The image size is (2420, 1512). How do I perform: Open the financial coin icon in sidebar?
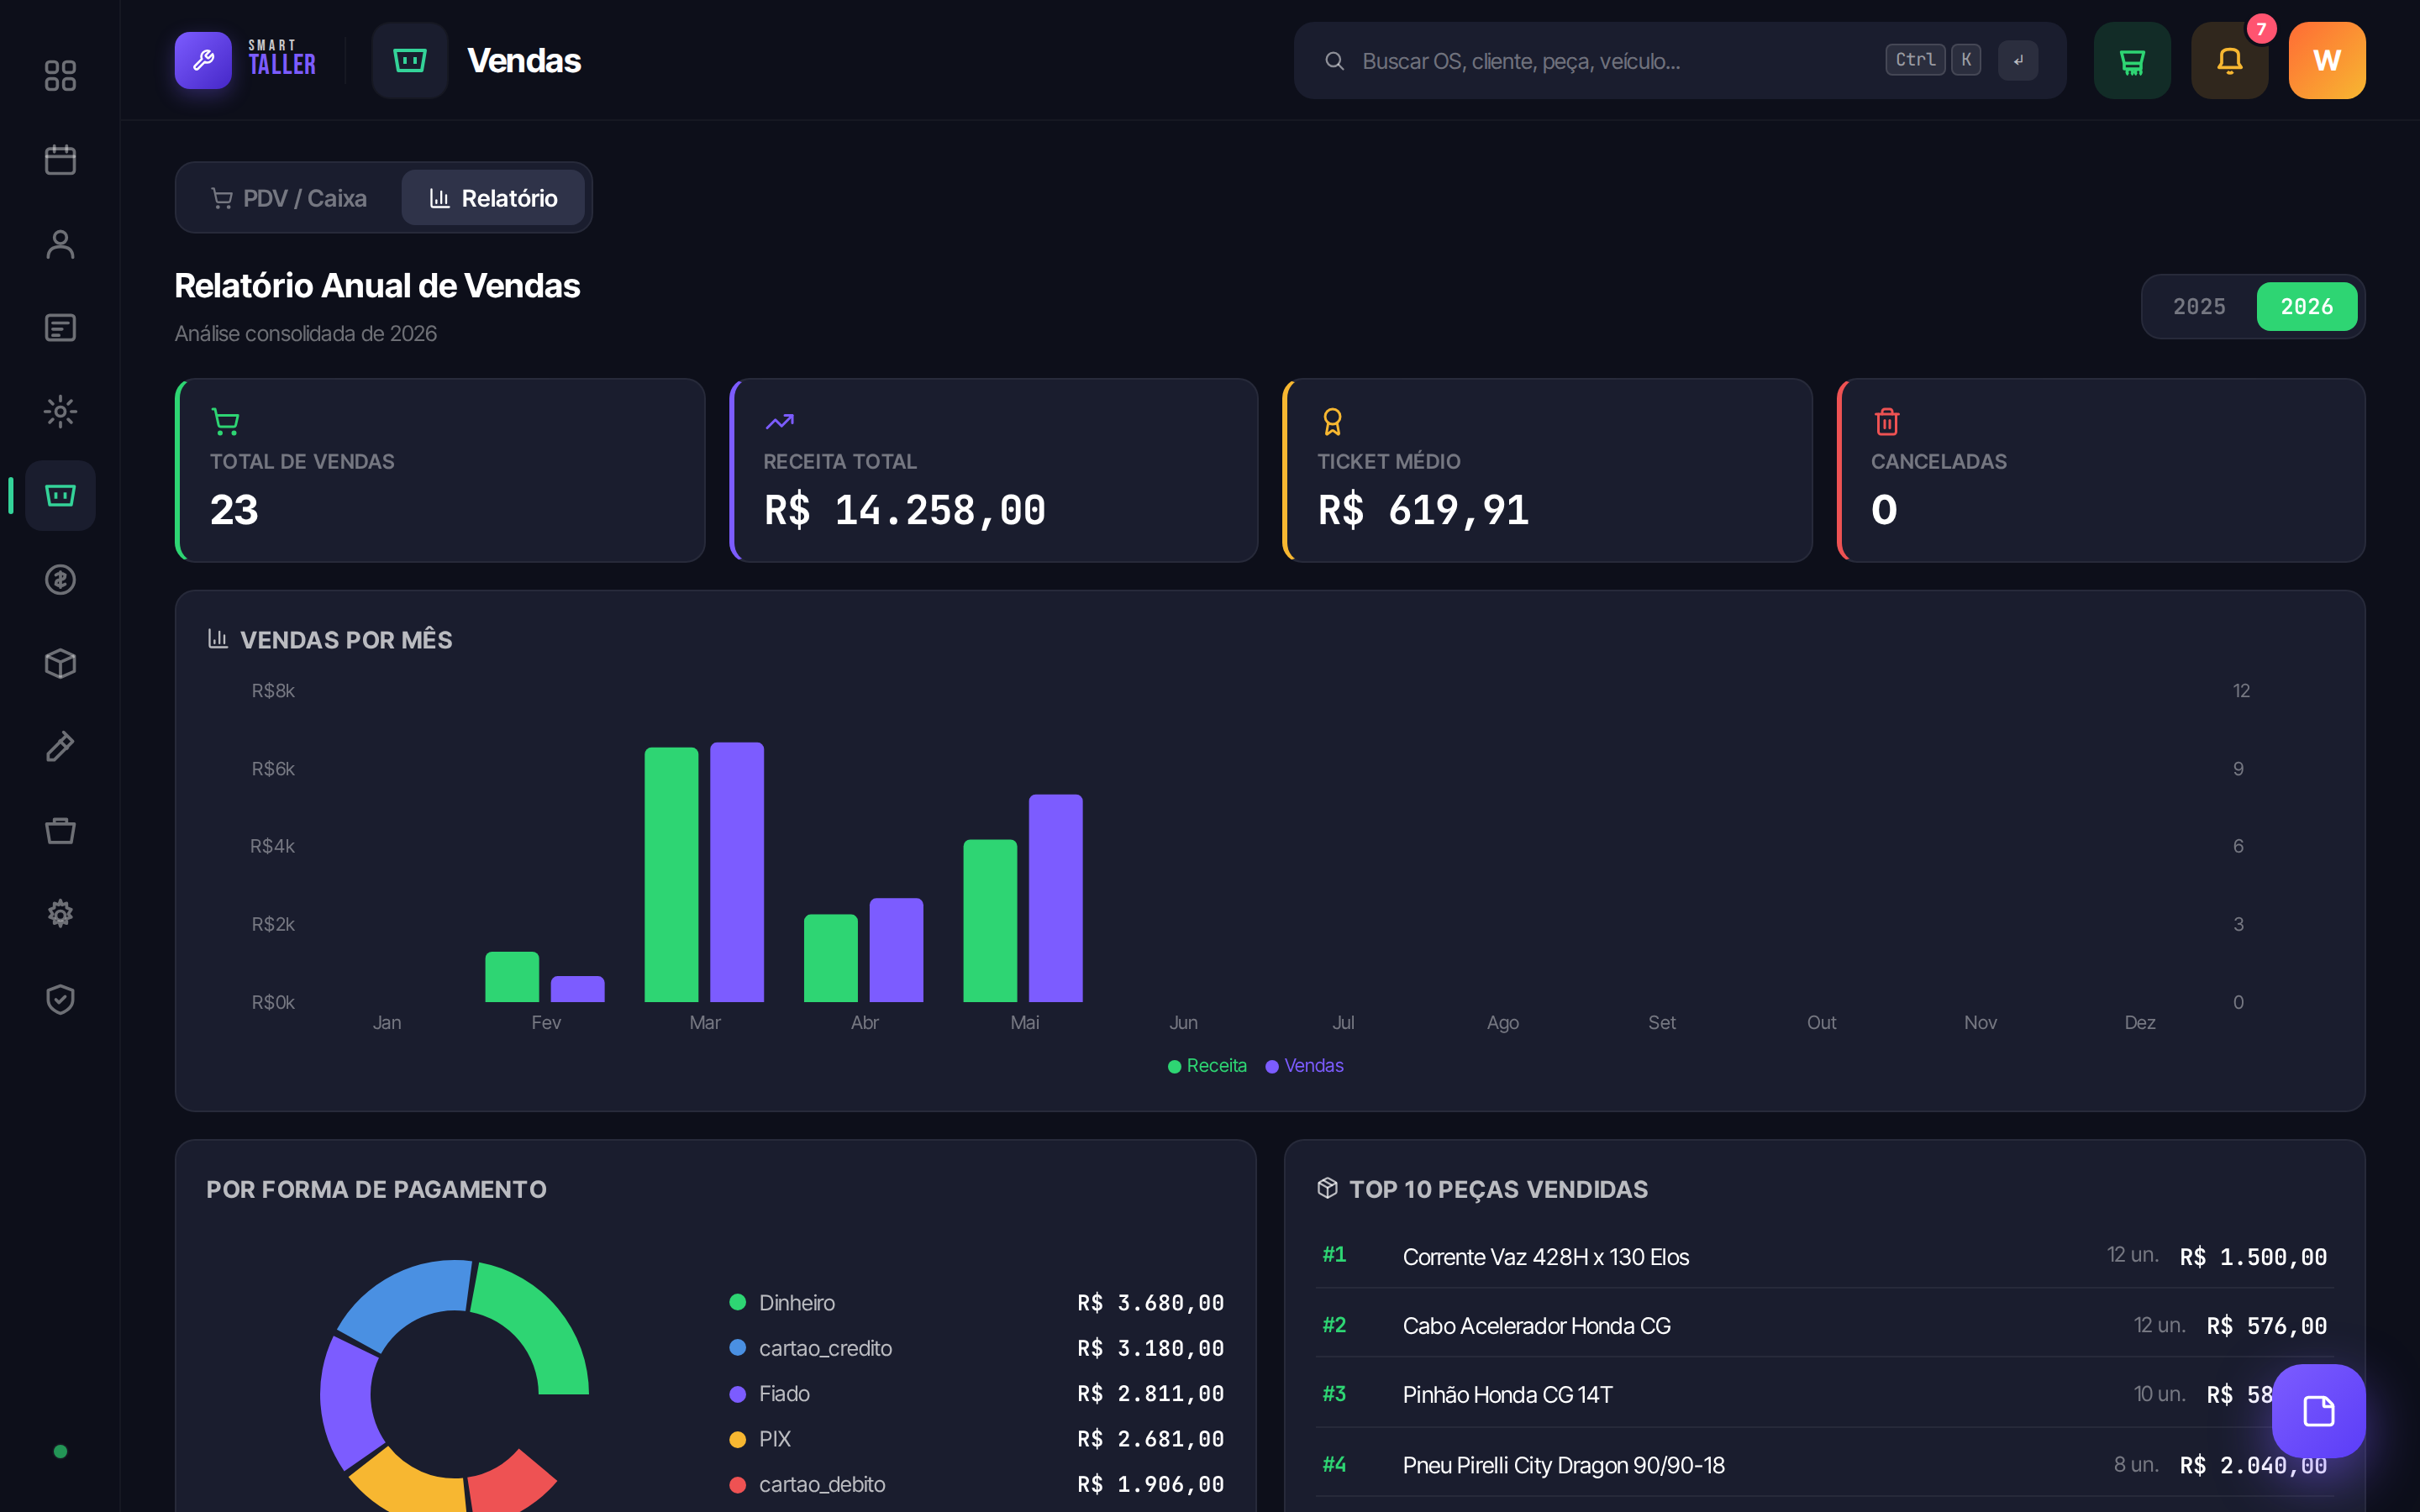[x=60, y=580]
